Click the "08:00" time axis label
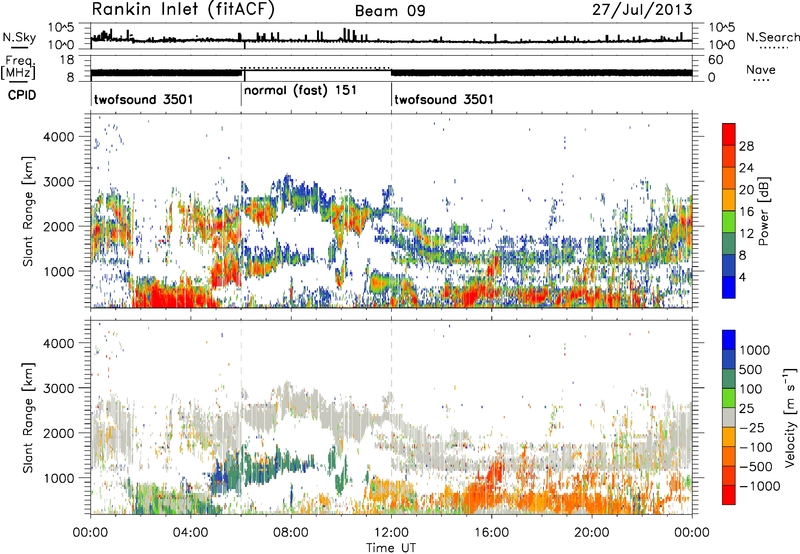 tap(291, 533)
